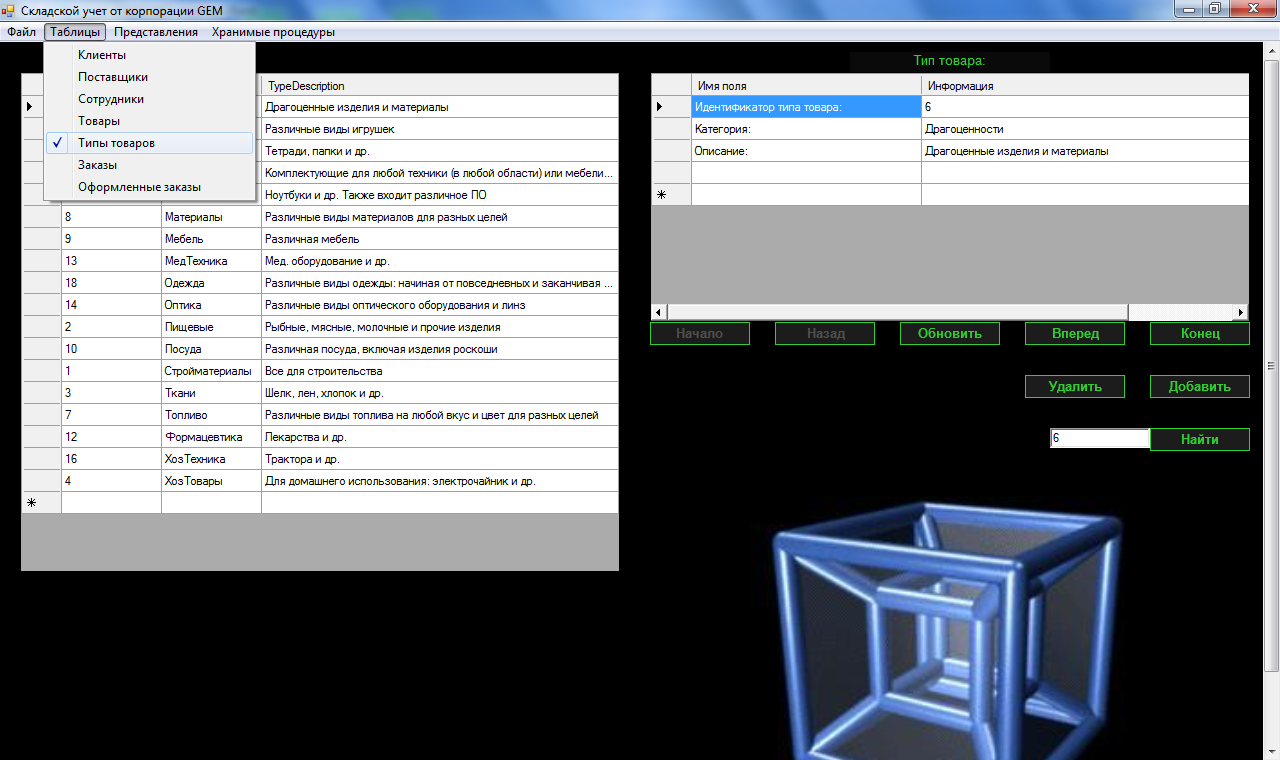Image resolution: width=1280 pixels, height=760 pixels.
Task: Choose 'Поставщики' in the Таблицы menu
Action: point(113,77)
